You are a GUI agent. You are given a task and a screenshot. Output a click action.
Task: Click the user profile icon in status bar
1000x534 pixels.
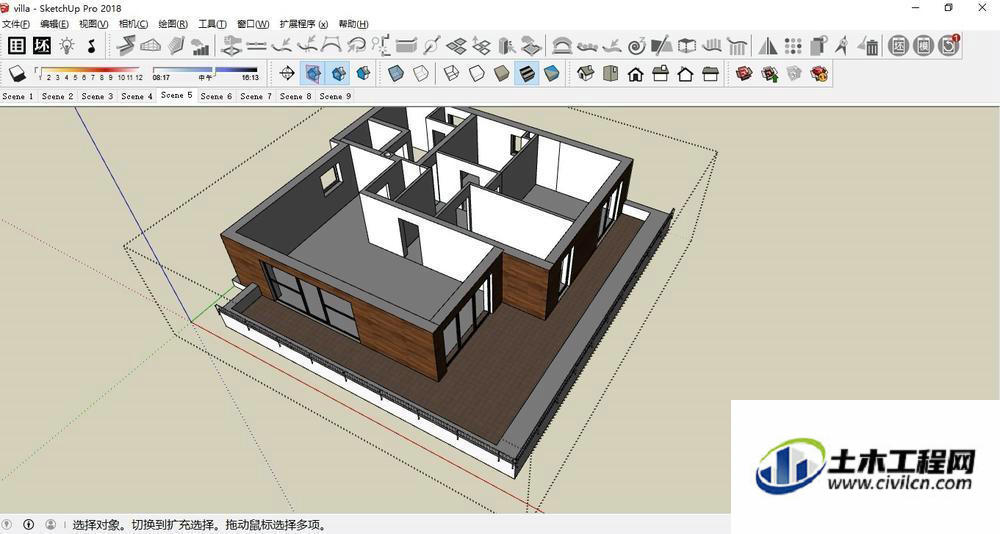point(50,524)
